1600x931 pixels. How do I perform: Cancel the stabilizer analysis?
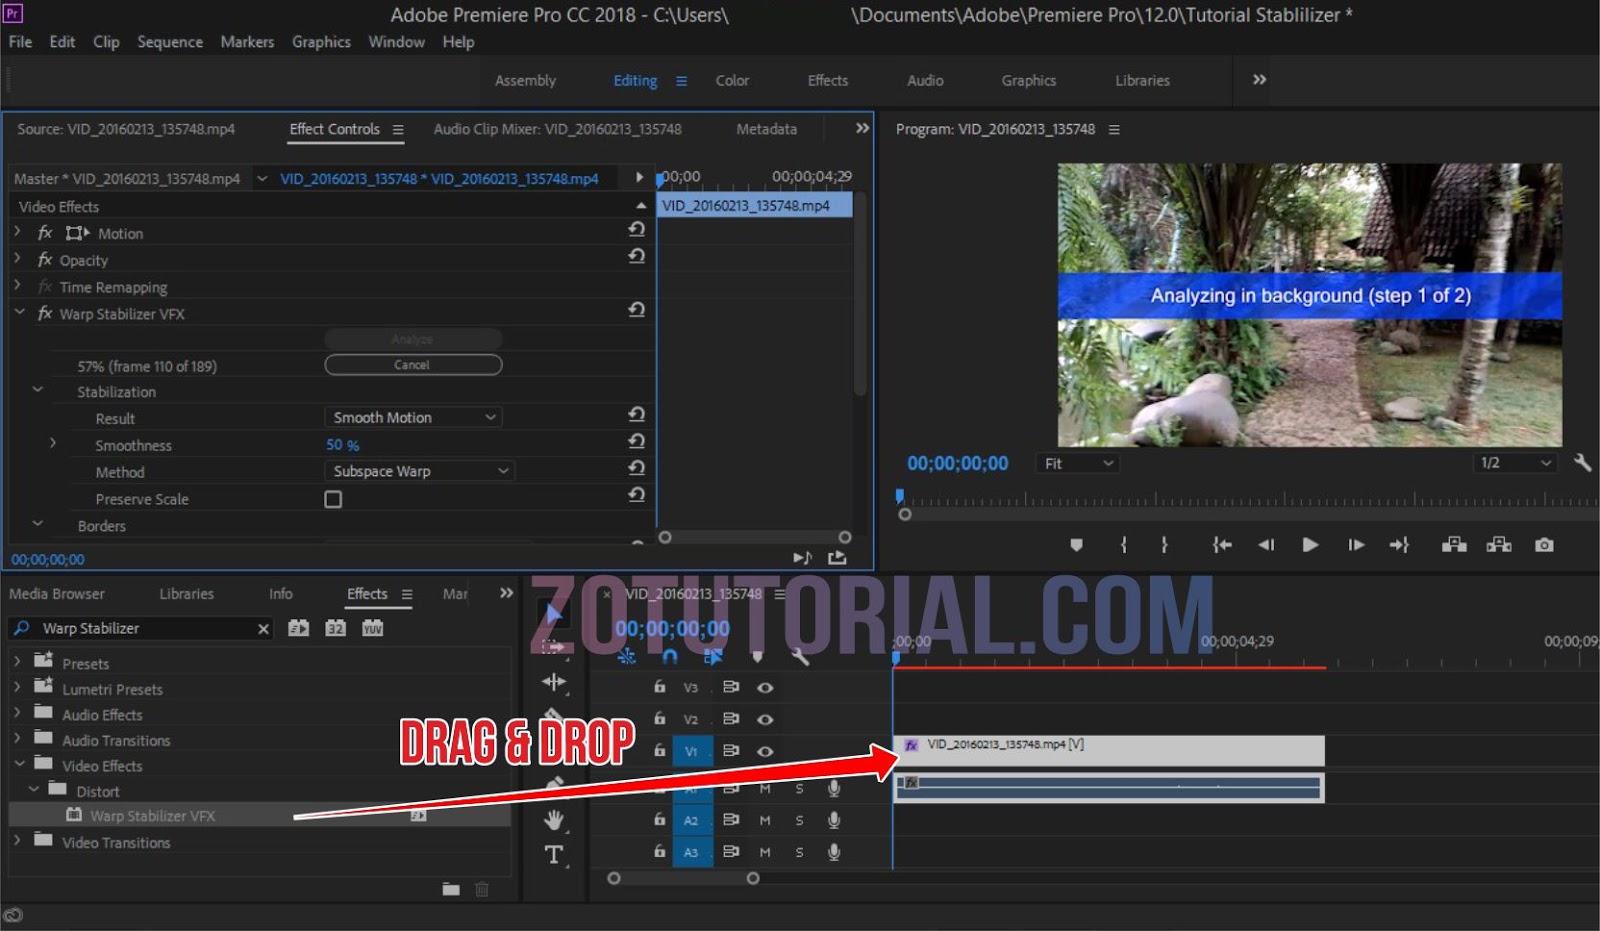pyautogui.click(x=413, y=365)
